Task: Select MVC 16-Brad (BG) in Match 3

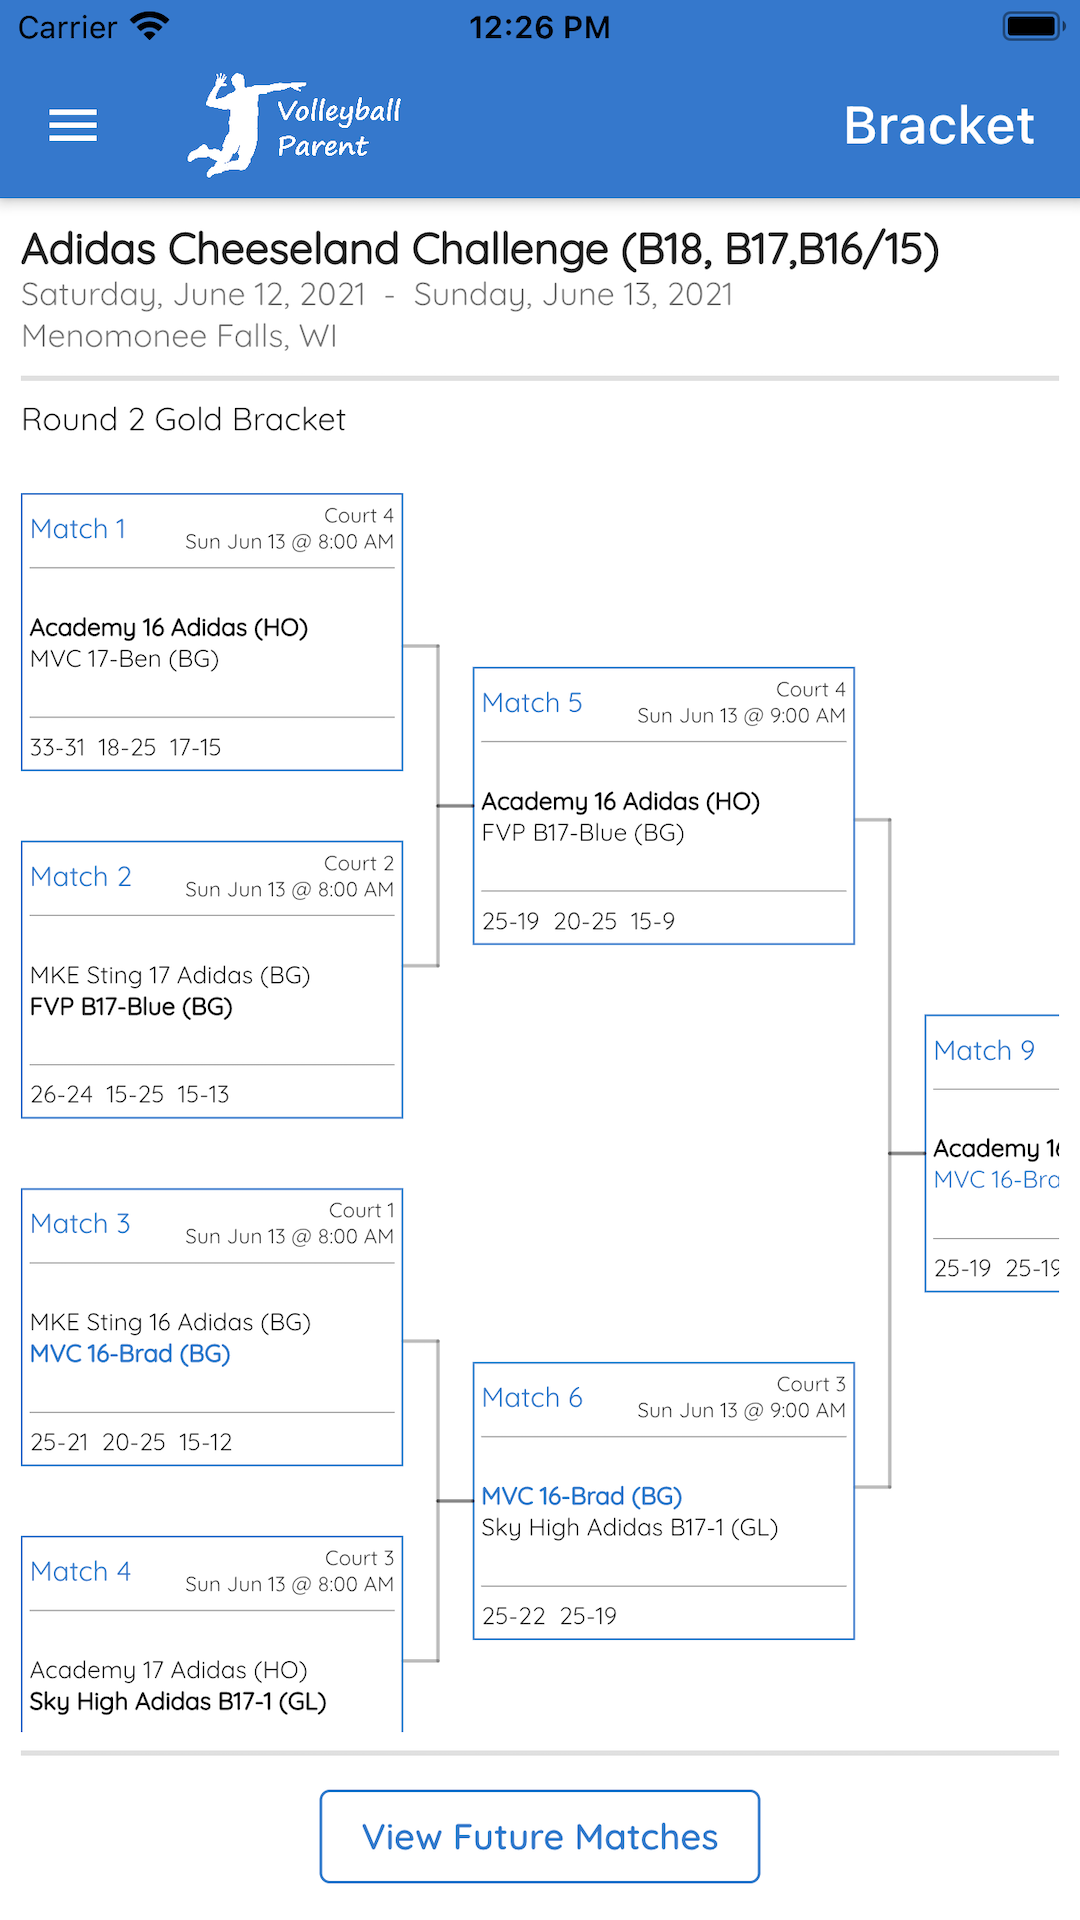Action: click(130, 1354)
